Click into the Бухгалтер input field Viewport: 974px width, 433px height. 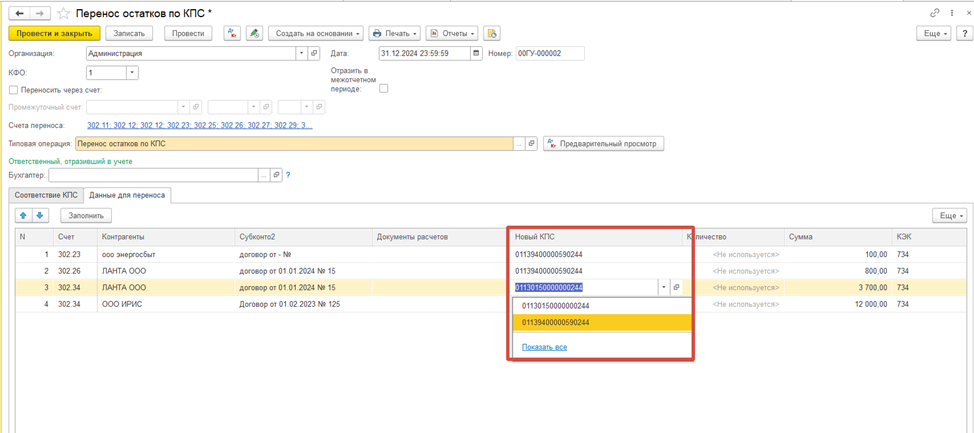point(153,175)
